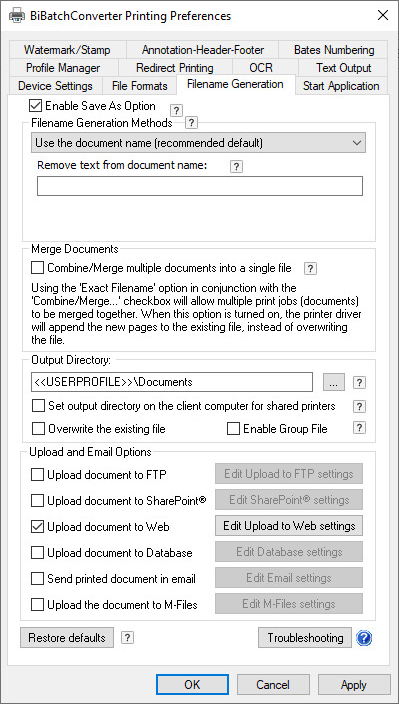Click the Remove text from document name field
The height and width of the screenshot is (704, 399).
tap(200, 186)
